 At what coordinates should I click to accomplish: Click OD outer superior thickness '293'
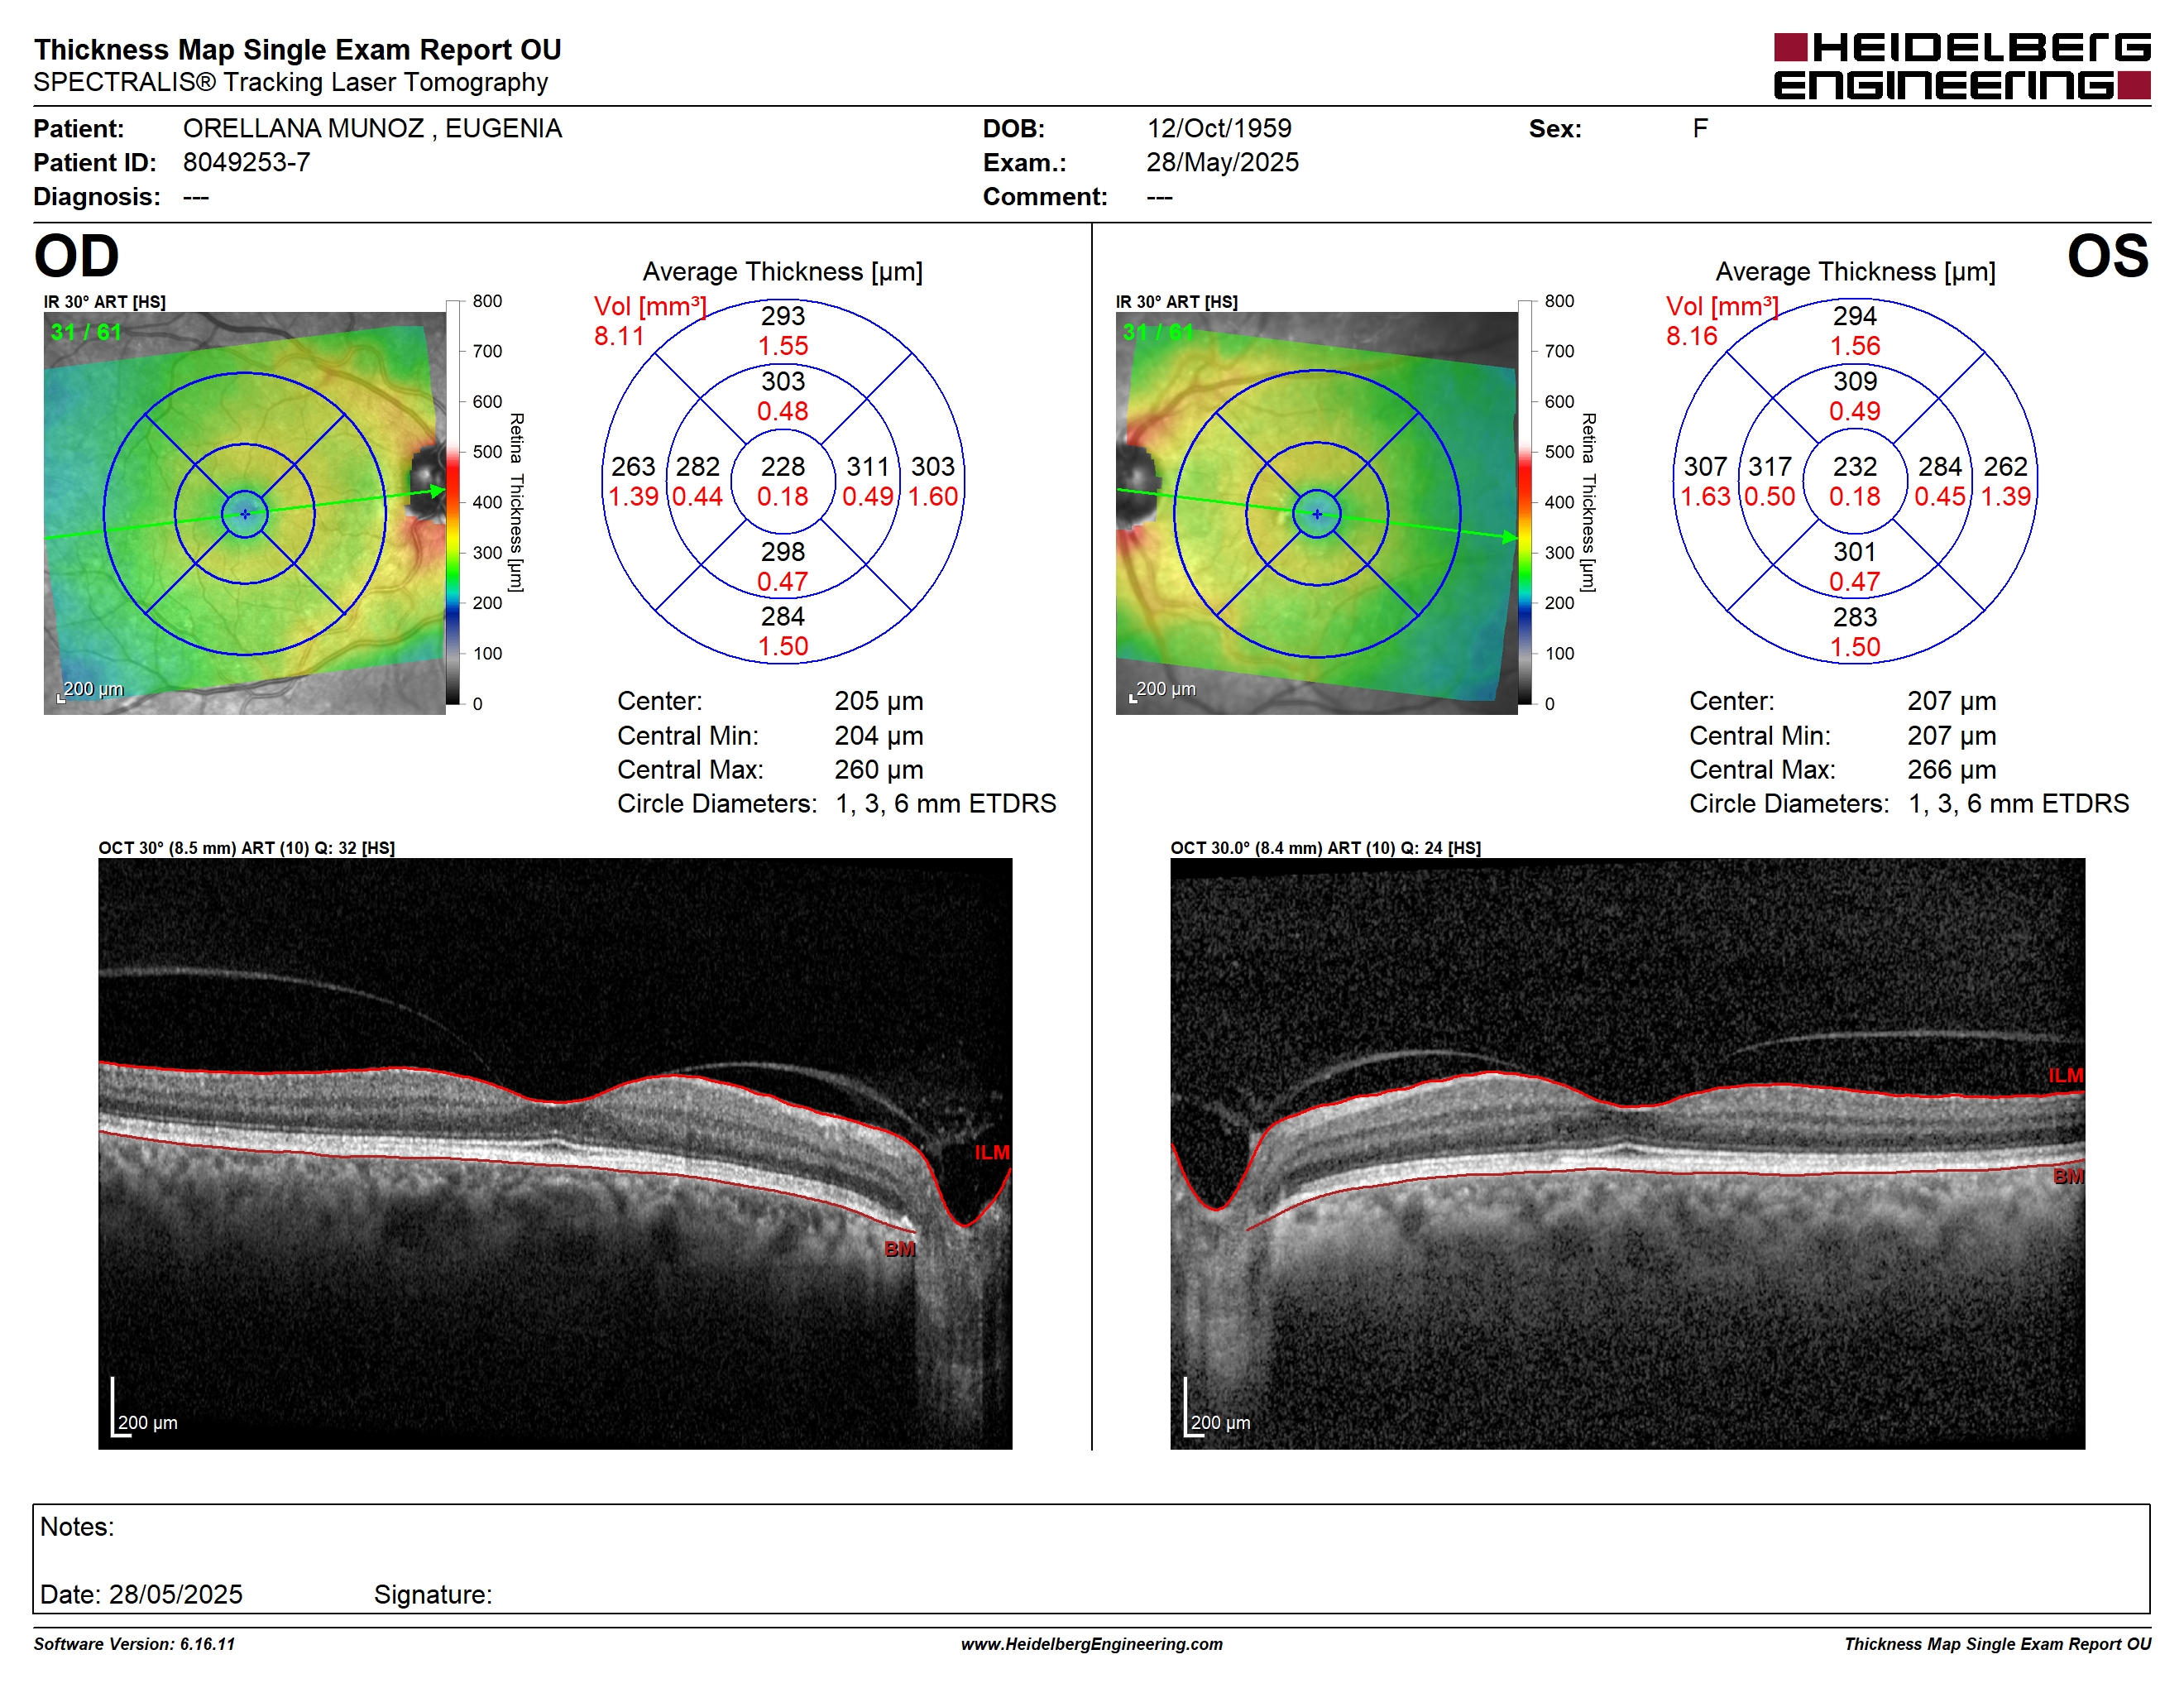(x=782, y=316)
